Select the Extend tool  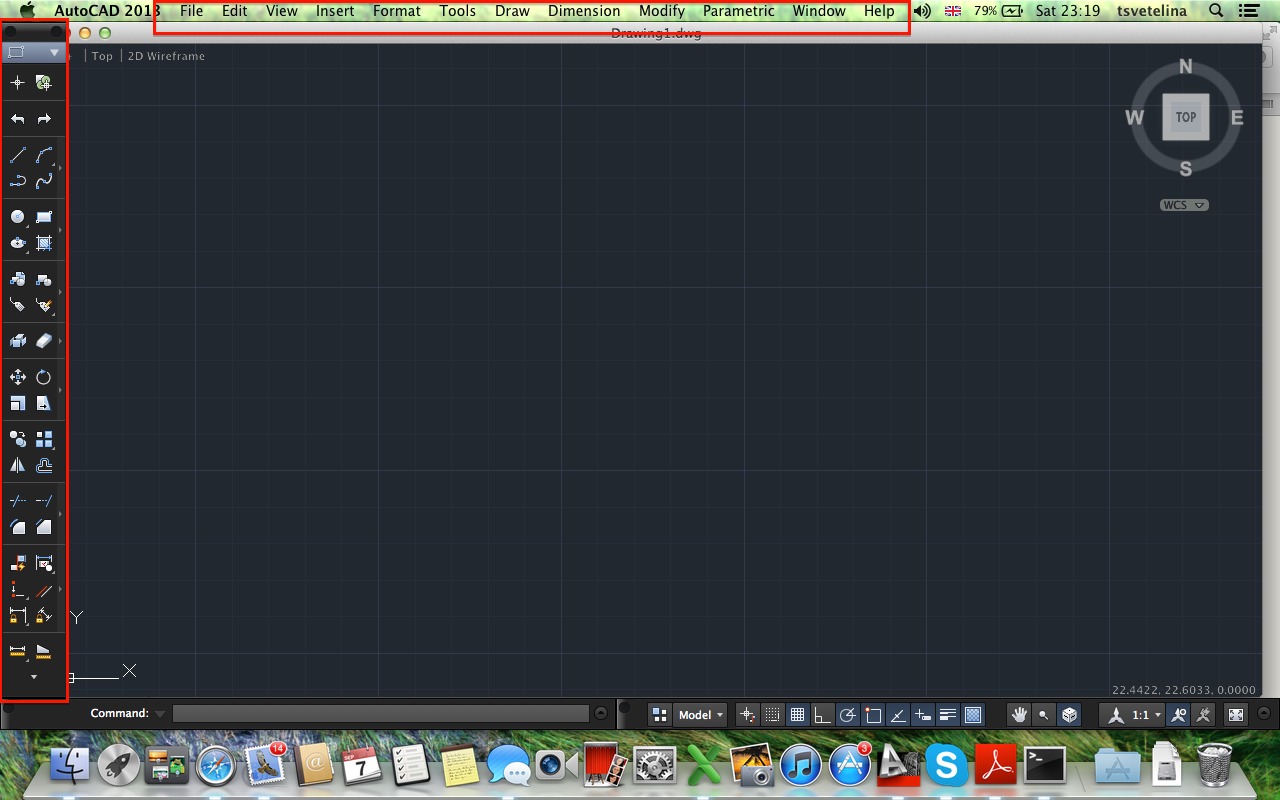coord(44,501)
